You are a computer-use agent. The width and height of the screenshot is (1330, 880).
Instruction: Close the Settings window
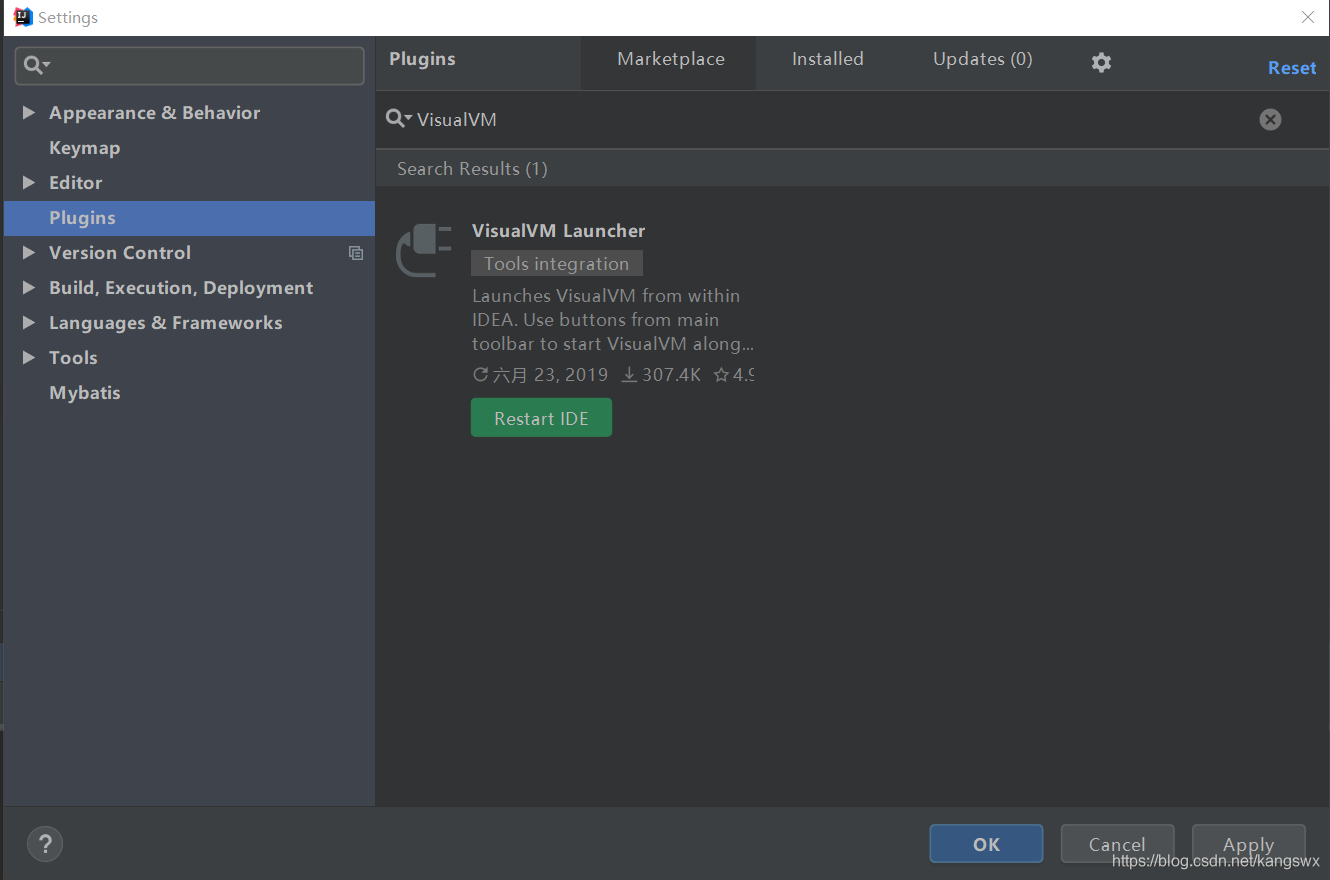(1307, 17)
